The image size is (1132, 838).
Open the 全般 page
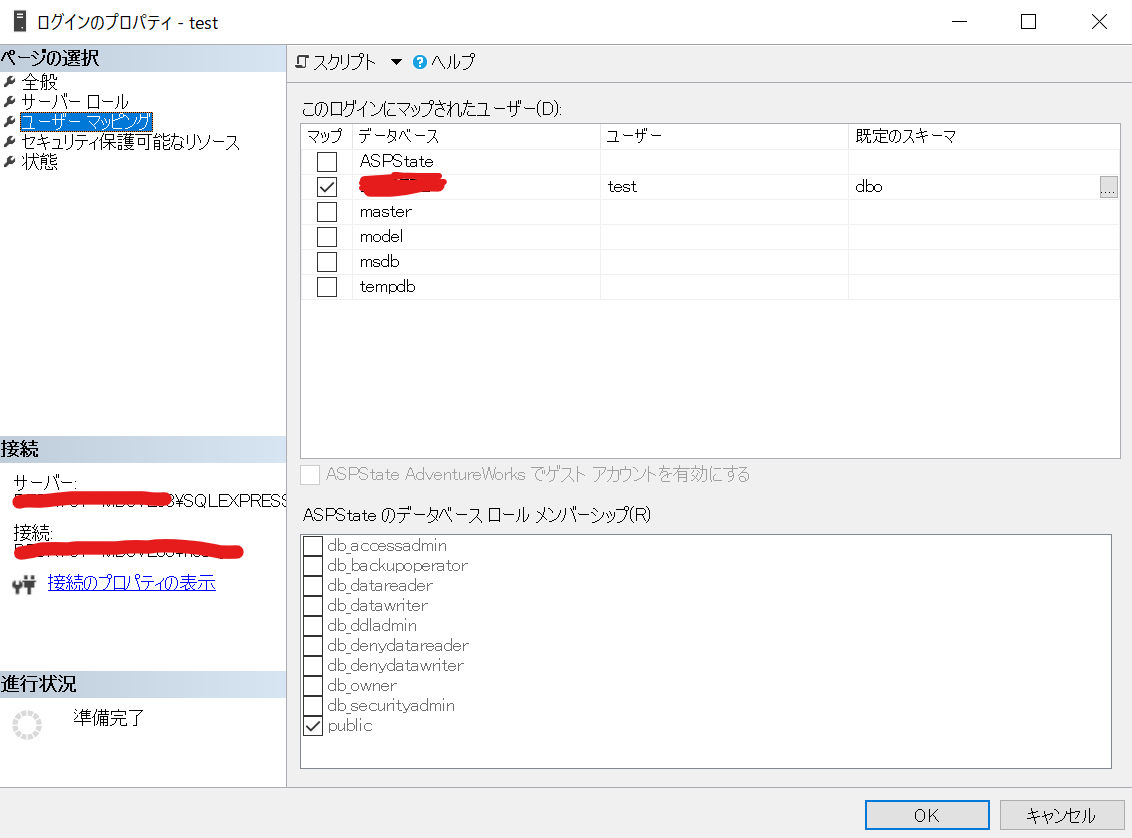point(39,82)
